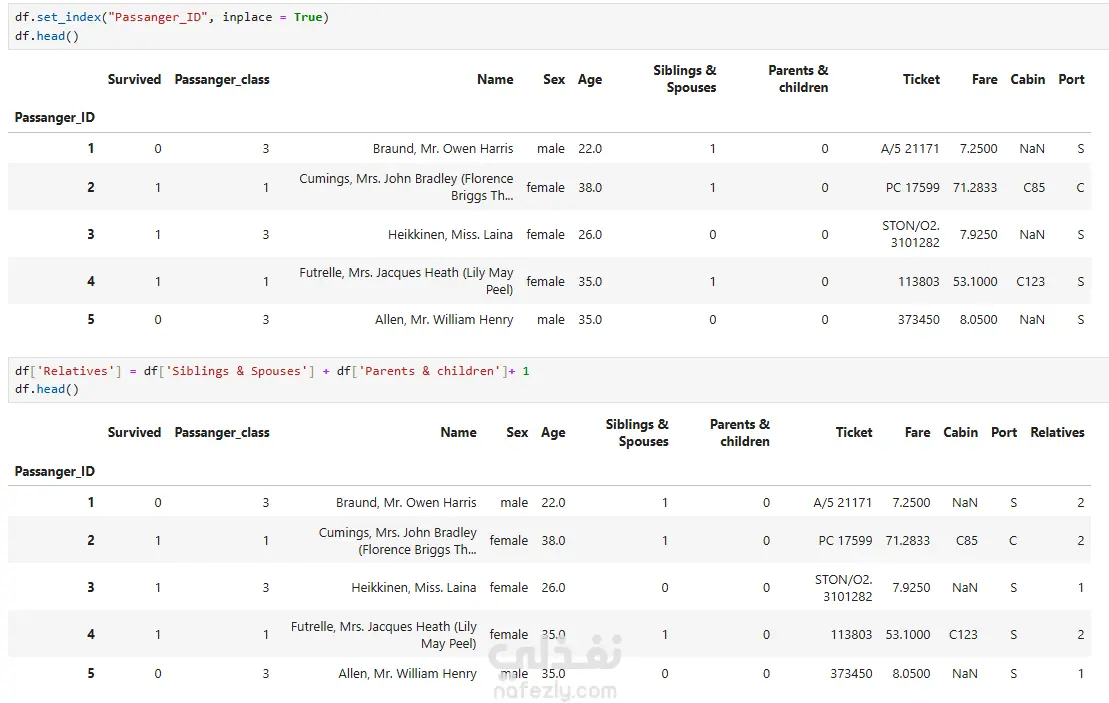Click the Port header in the first output table
1109x703 pixels.
tap(1071, 79)
